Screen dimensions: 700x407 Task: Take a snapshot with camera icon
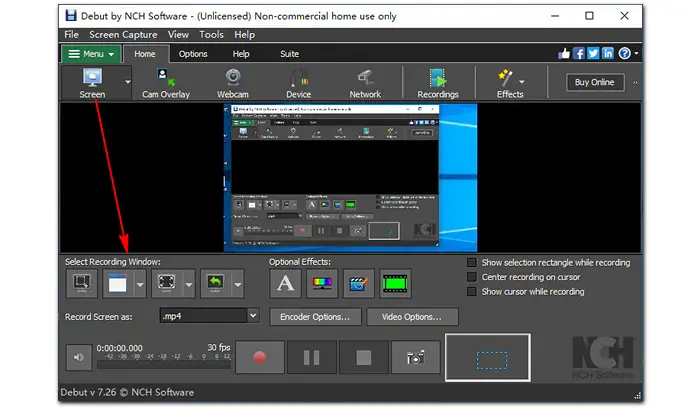415,357
